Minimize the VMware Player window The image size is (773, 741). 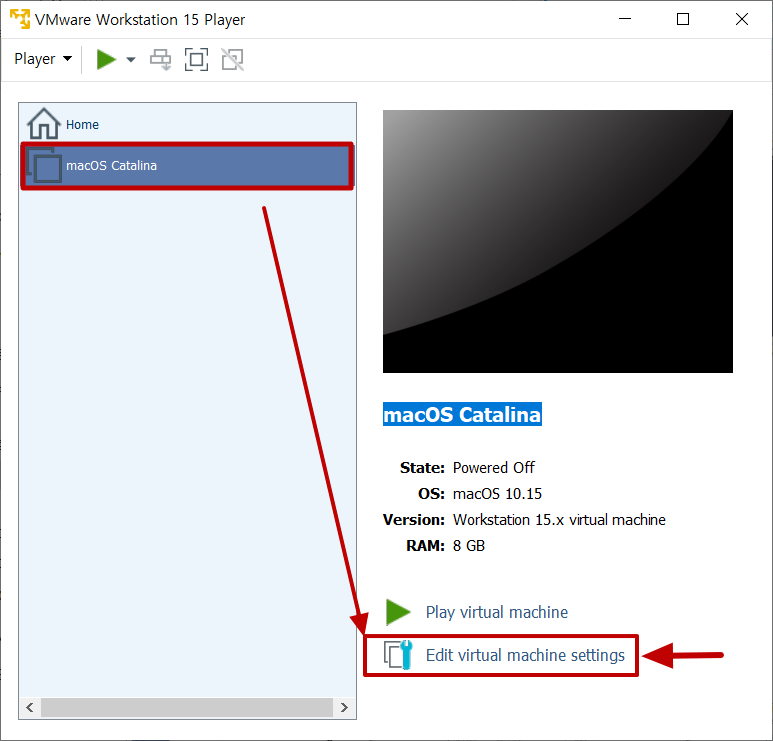click(x=625, y=19)
